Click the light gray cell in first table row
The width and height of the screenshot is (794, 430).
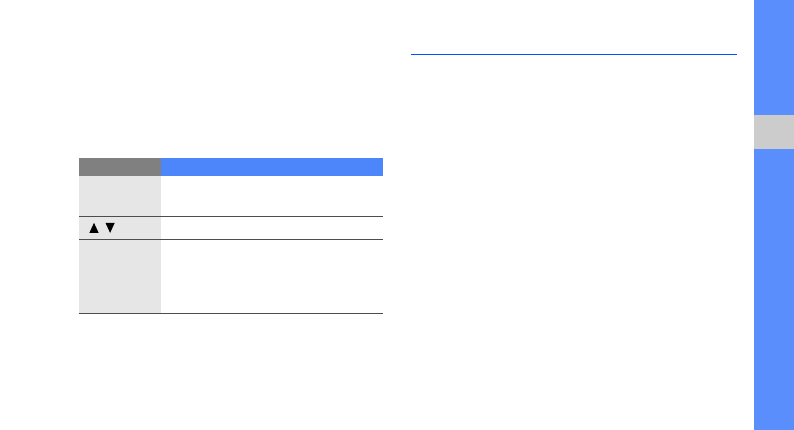tap(120, 196)
